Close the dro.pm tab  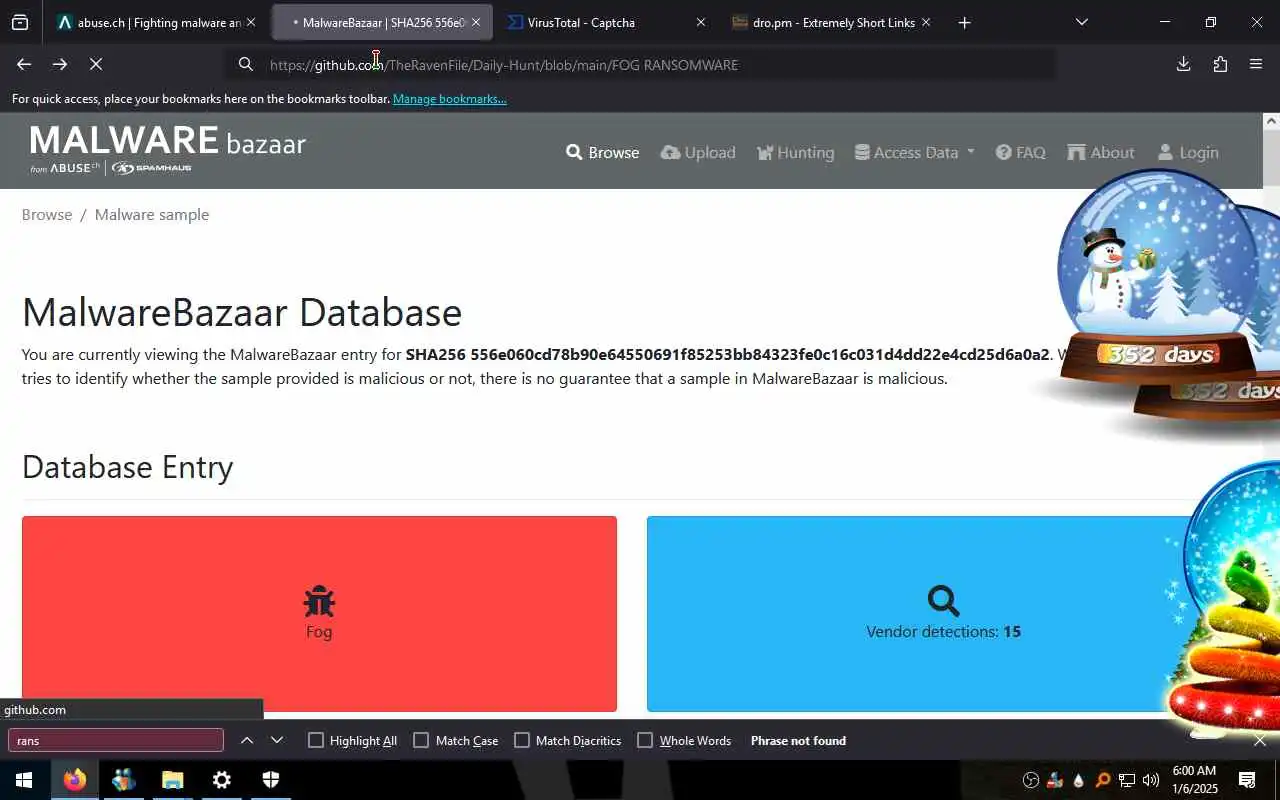[x=925, y=22]
